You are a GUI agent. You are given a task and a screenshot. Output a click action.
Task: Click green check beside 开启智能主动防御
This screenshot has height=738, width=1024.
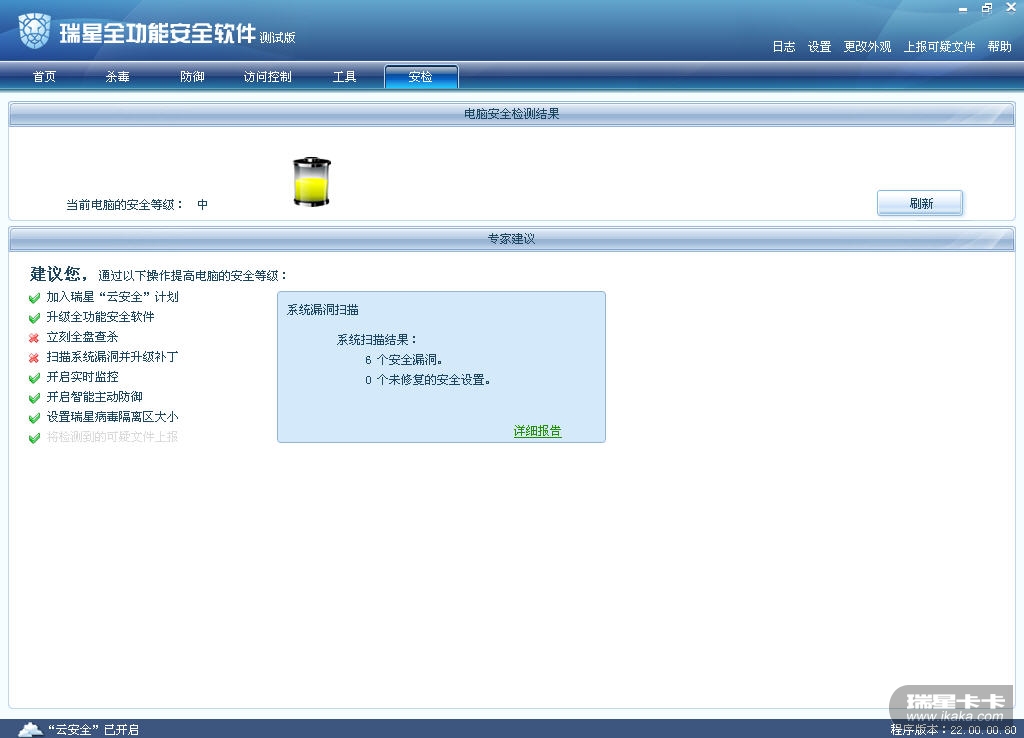35,398
